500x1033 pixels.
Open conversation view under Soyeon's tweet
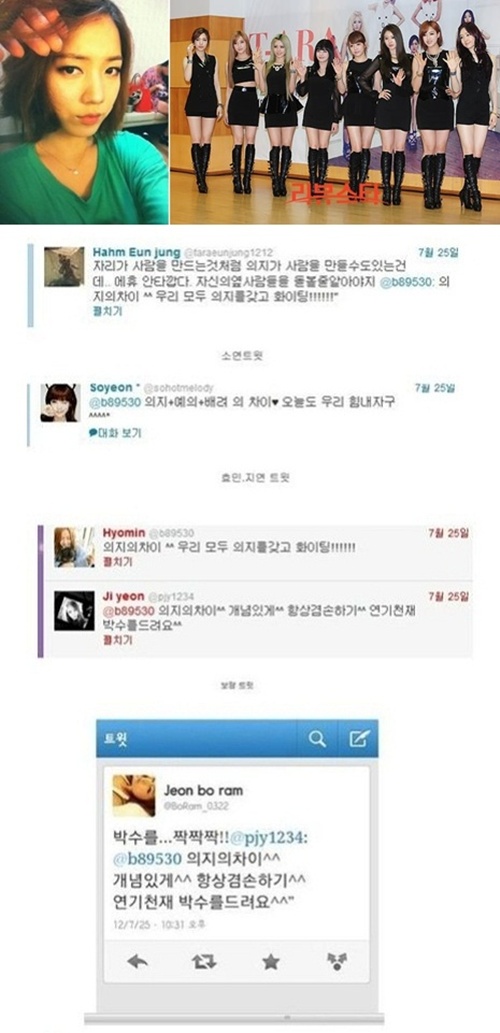coord(115,433)
